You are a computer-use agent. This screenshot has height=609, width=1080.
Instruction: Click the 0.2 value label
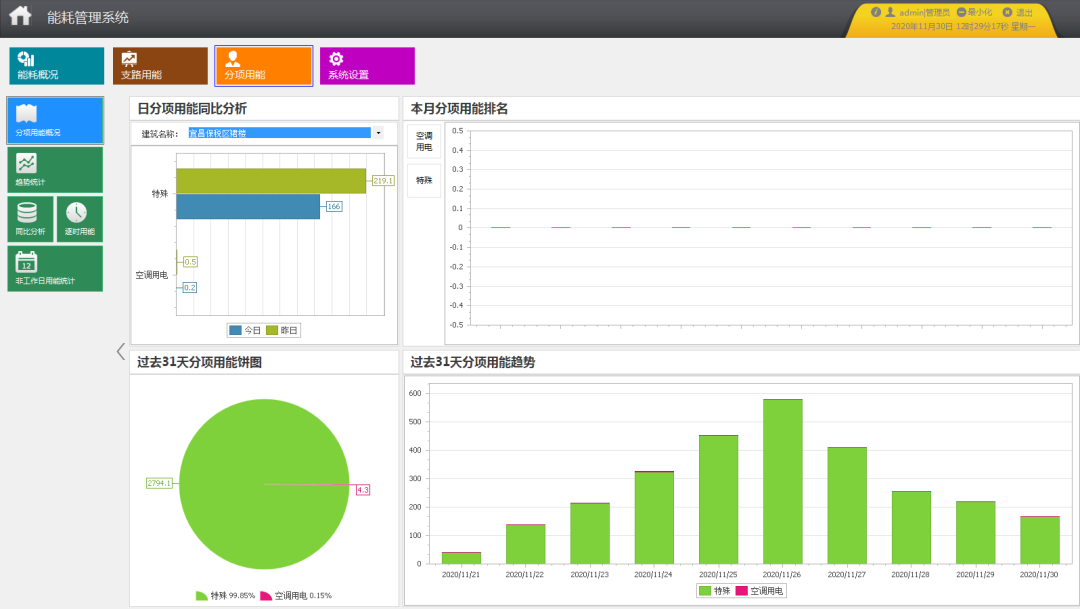click(189, 287)
